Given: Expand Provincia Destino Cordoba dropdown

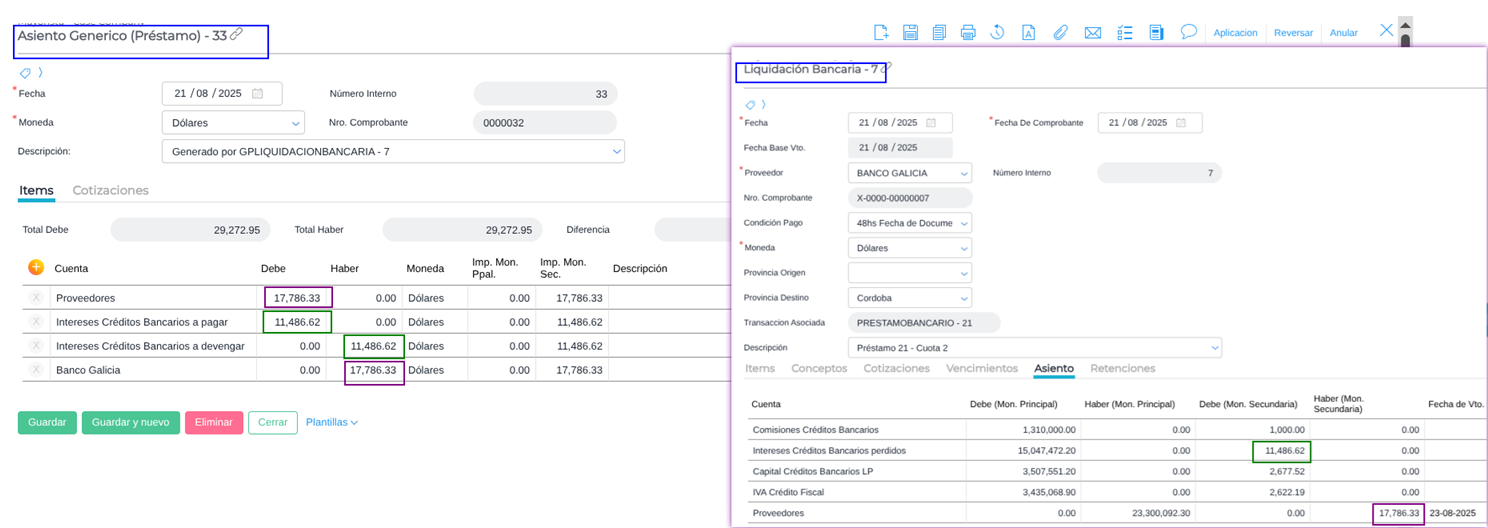Looking at the screenshot, I should (909, 298).
